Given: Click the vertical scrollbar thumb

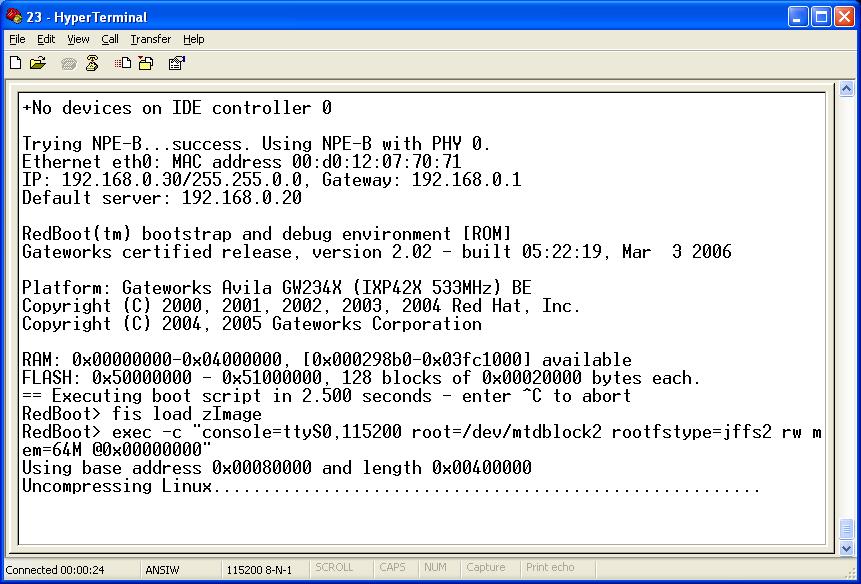Looking at the screenshot, I should tap(846, 529).
